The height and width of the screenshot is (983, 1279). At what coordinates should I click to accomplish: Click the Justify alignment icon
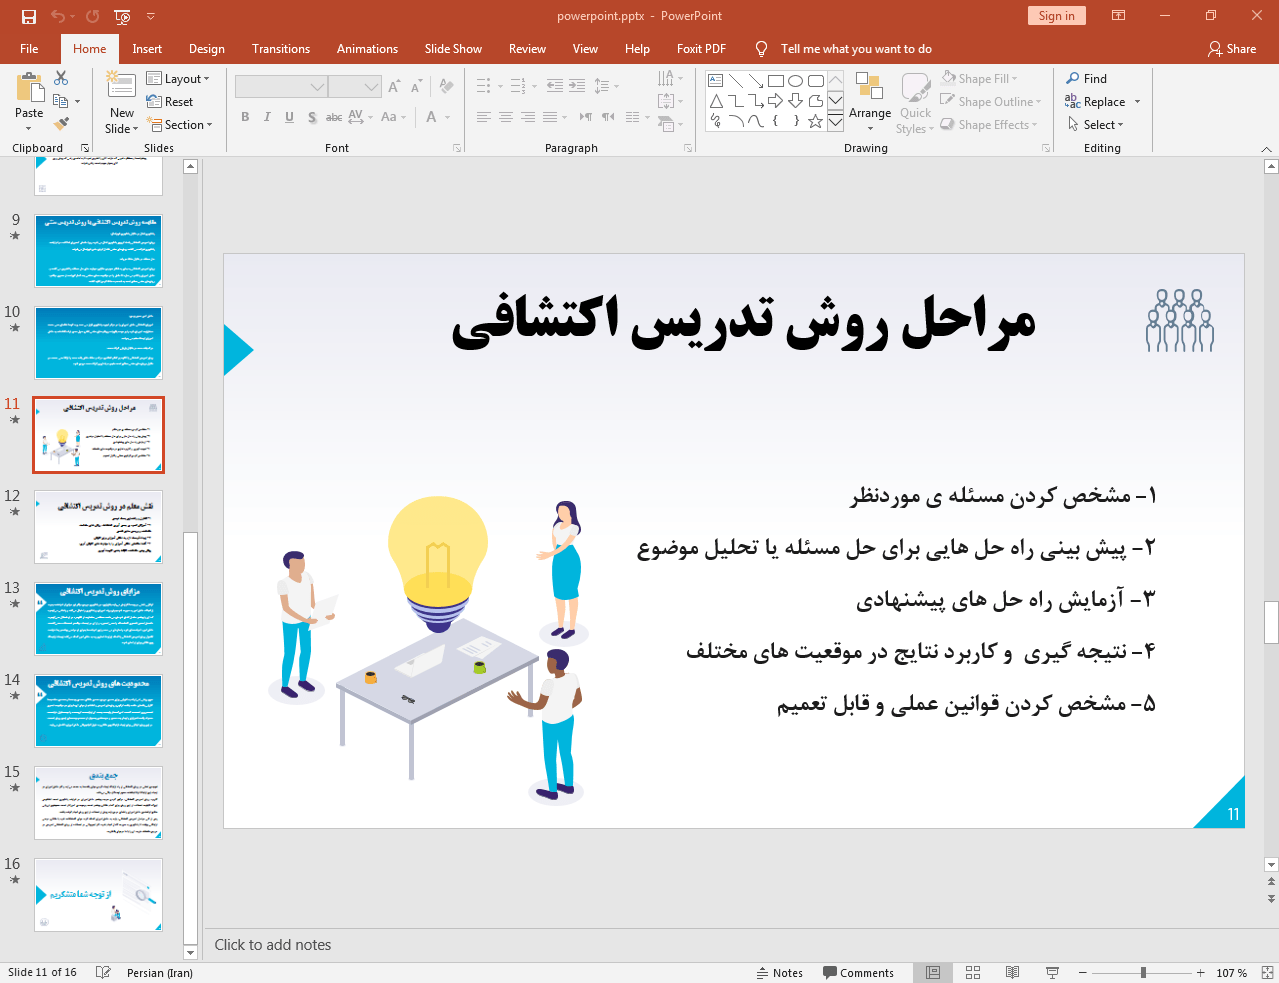(x=550, y=117)
